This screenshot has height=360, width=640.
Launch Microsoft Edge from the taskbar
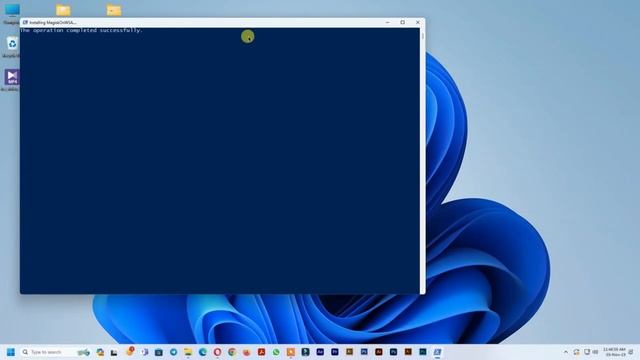coord(203,352)
